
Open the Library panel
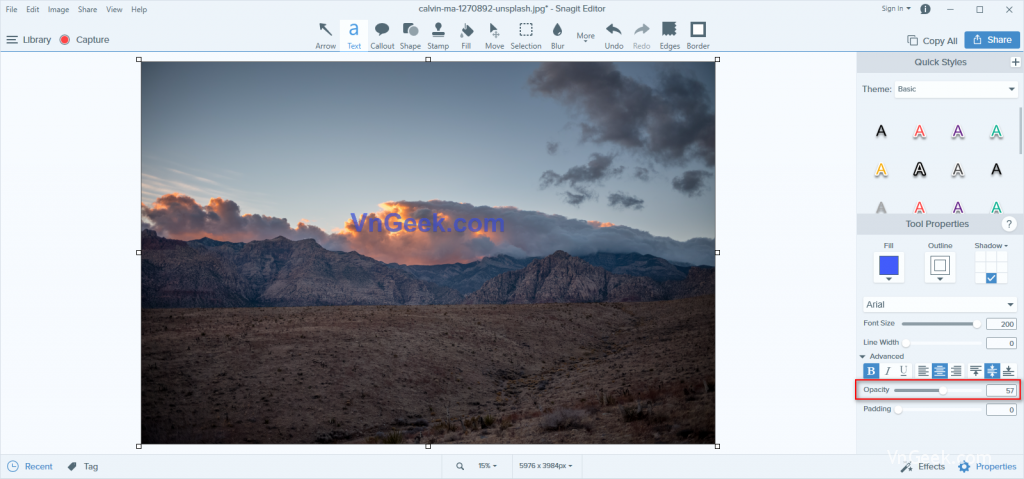tap(29, 40)
